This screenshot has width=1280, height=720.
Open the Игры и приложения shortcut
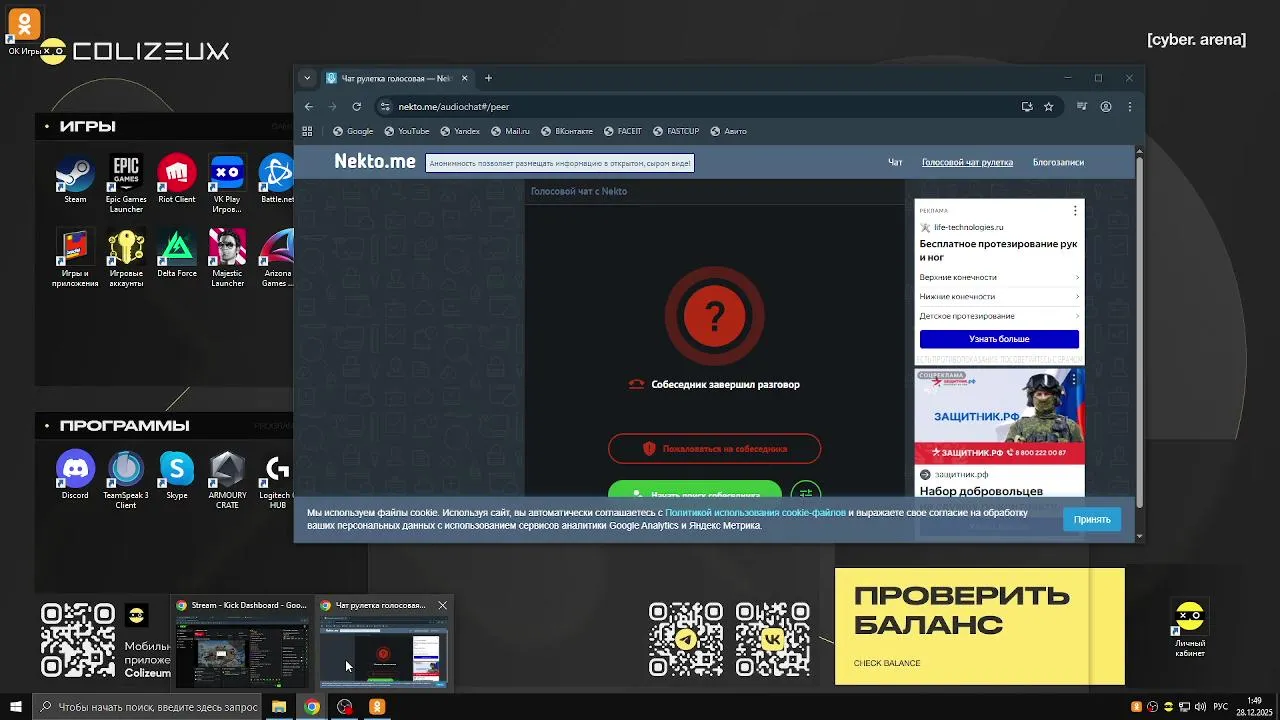[x=75, y=259]
